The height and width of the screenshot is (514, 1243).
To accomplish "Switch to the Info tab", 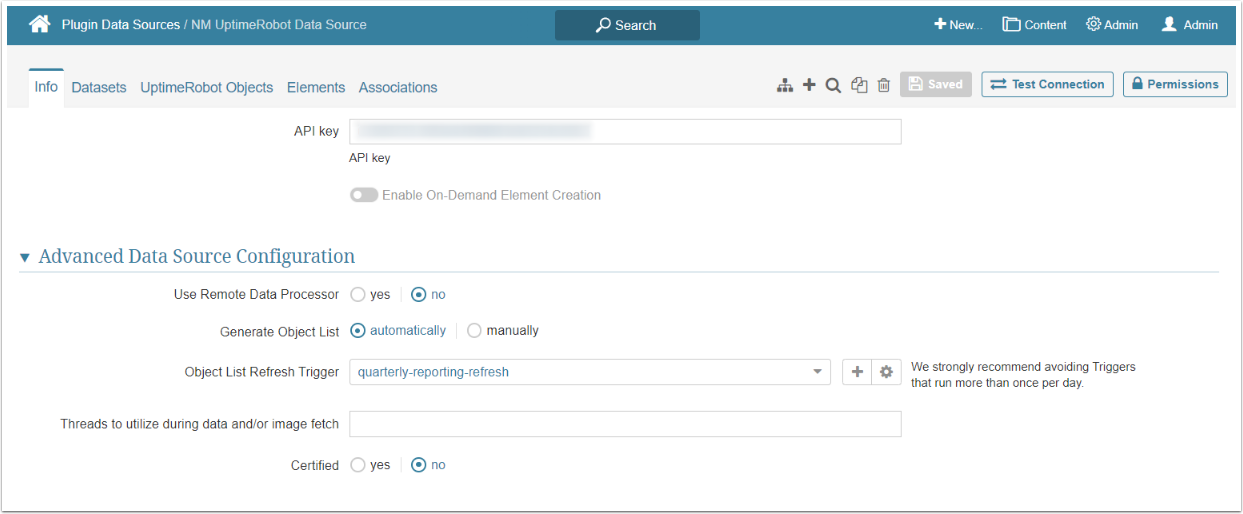I will (x=46, y=87).
